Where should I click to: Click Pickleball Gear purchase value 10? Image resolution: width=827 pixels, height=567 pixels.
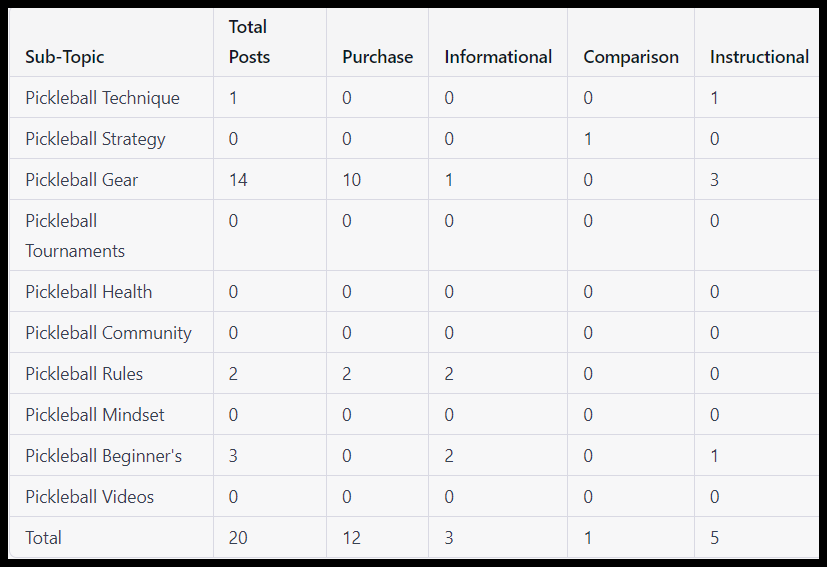click(x=351, y=180)
